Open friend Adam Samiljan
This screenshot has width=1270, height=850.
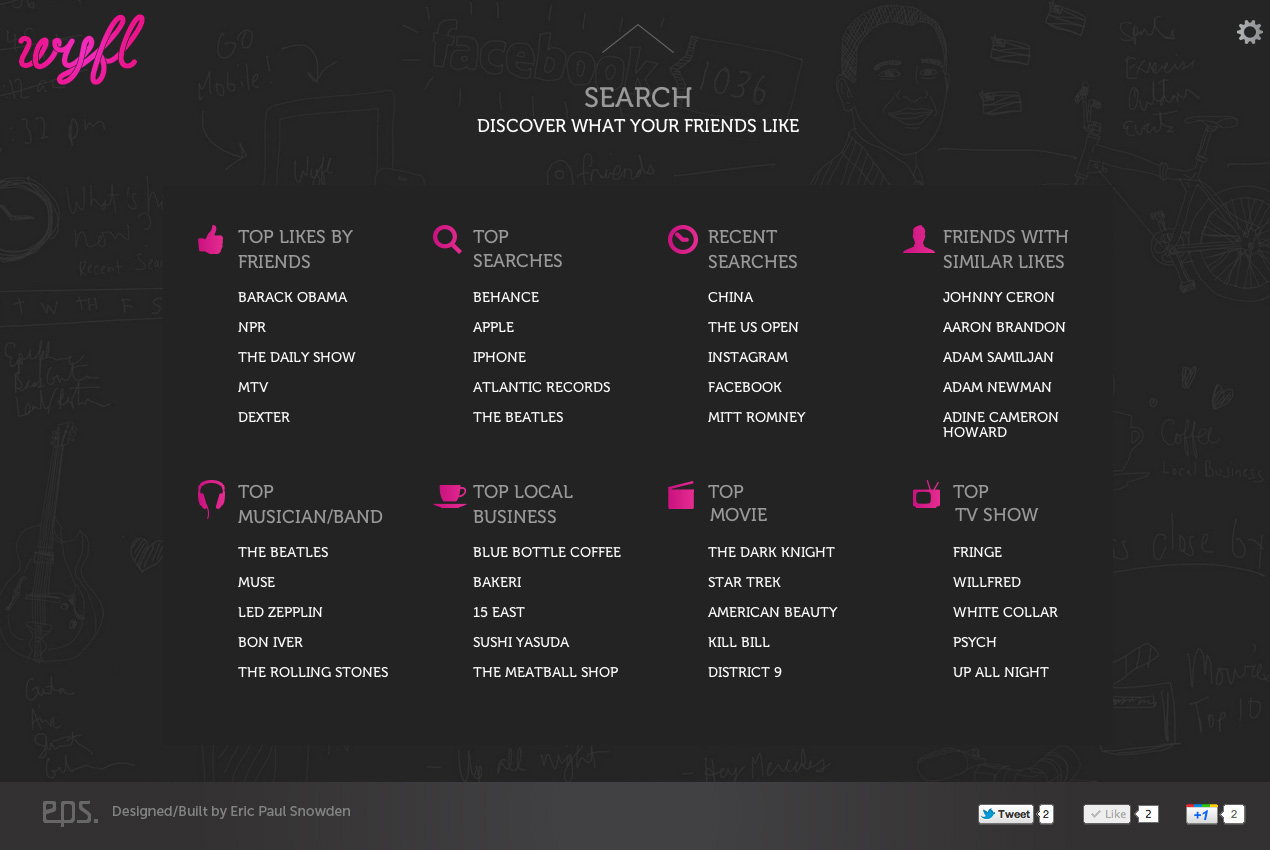(998, 357)
